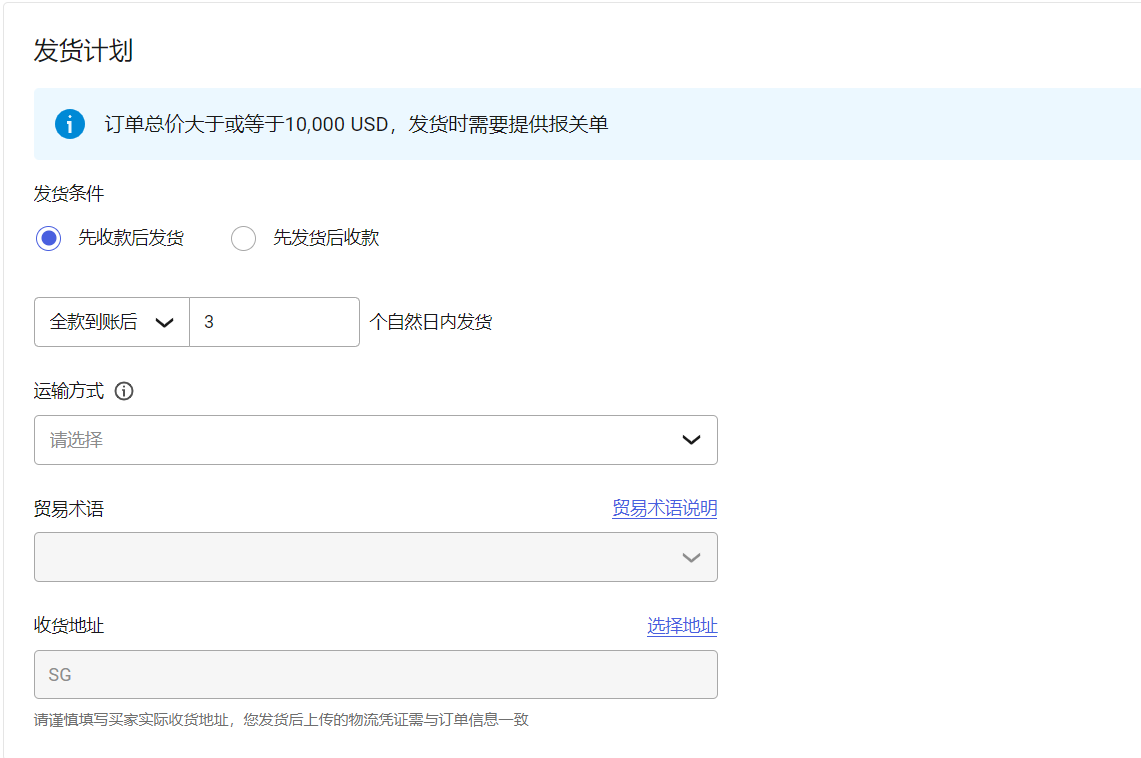This screenshot has width=1141, height=758.
Task: Click the down arrow on 全款到账后 selector
Action: (x=165, y=321)
